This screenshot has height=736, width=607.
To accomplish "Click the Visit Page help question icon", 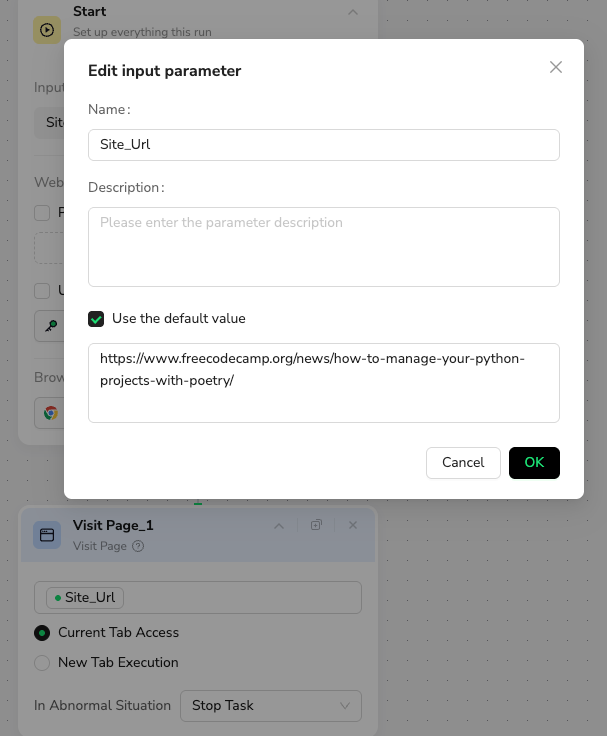I will pos(138,546).
